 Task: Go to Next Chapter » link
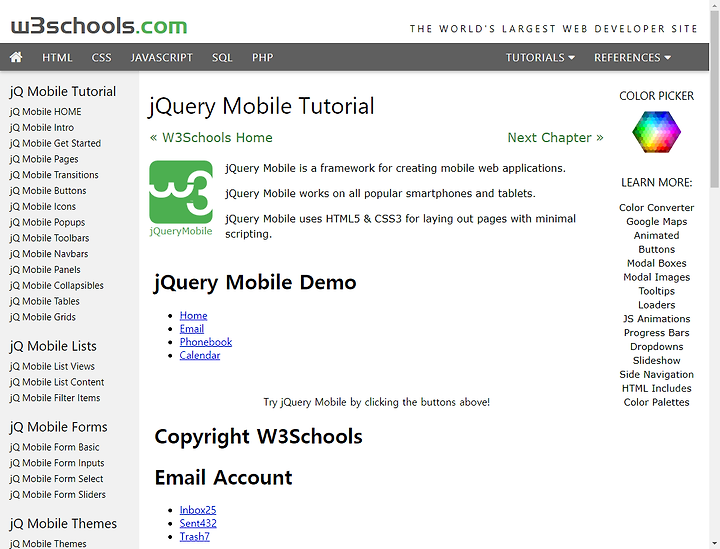(555, 138)
